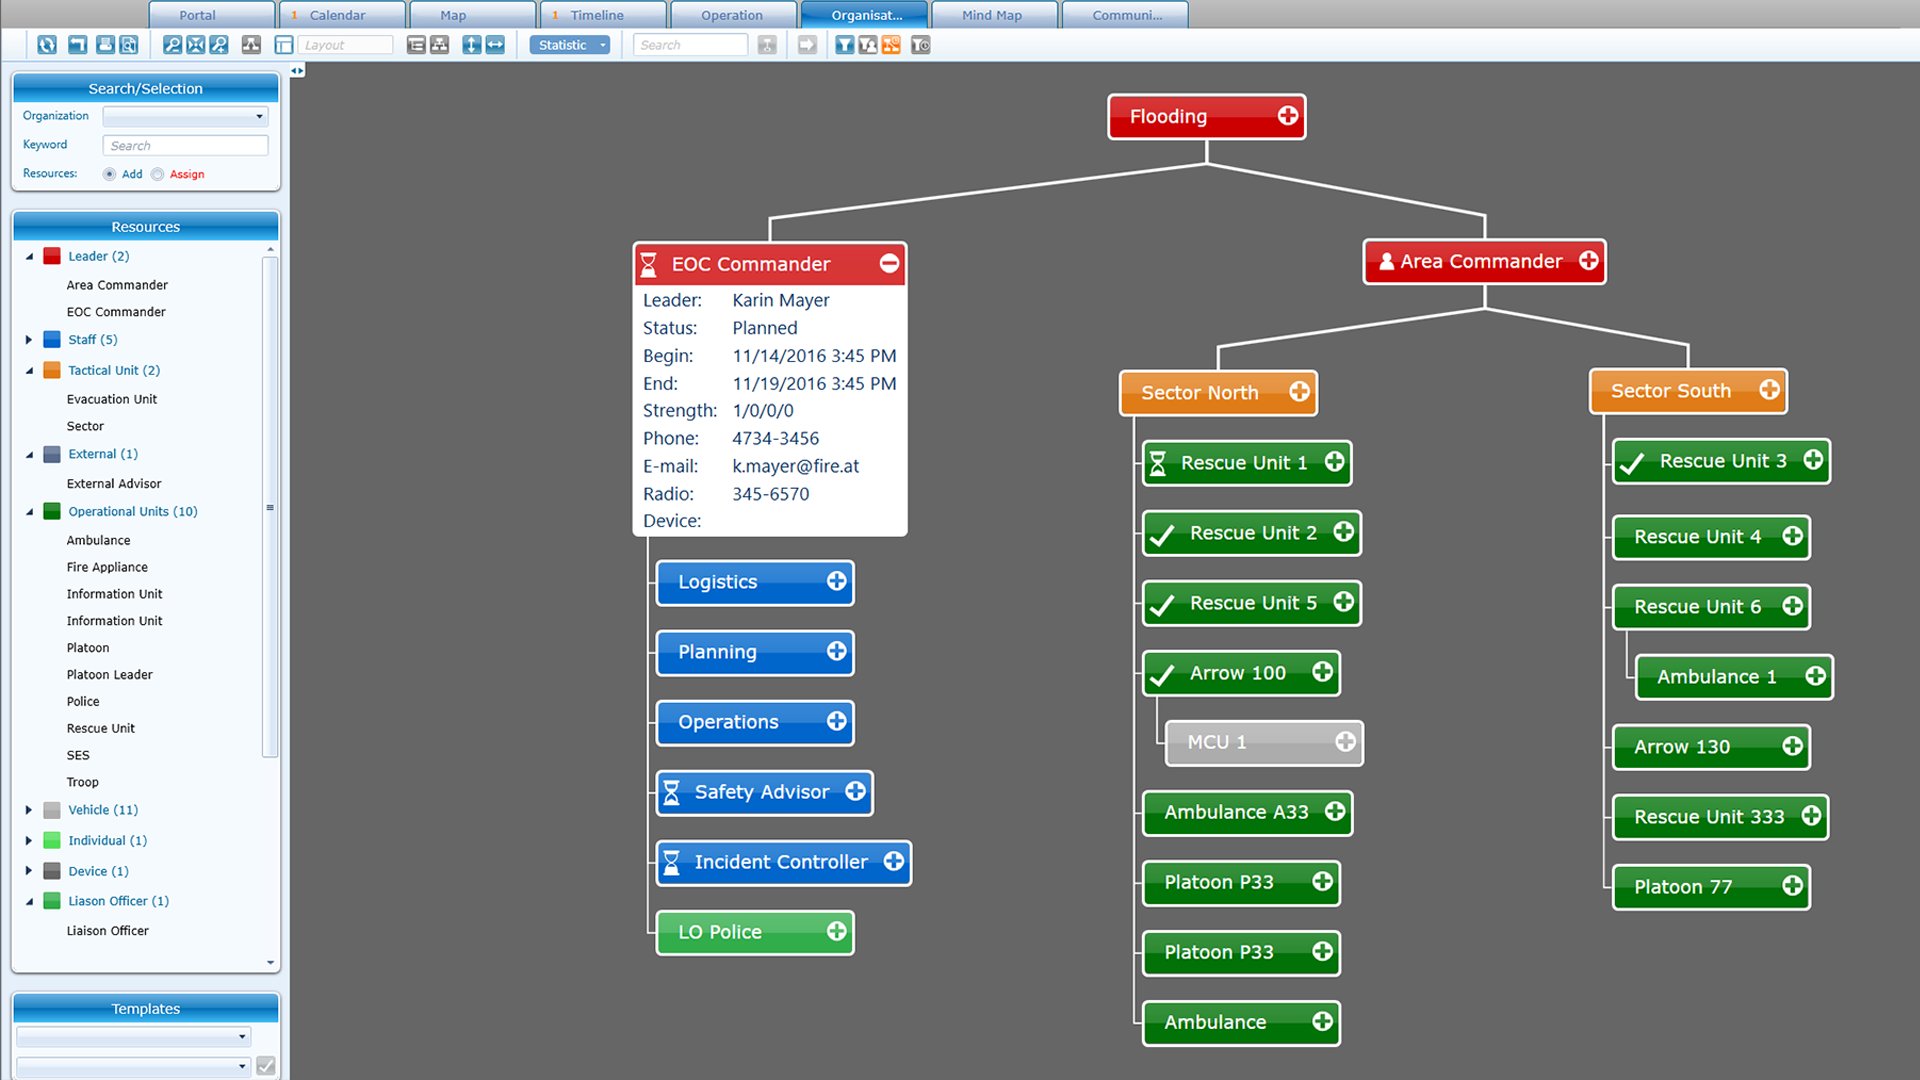Click the Keyword search input field
Viewport: 1920px width, 1080px height.
pos(185,145)
